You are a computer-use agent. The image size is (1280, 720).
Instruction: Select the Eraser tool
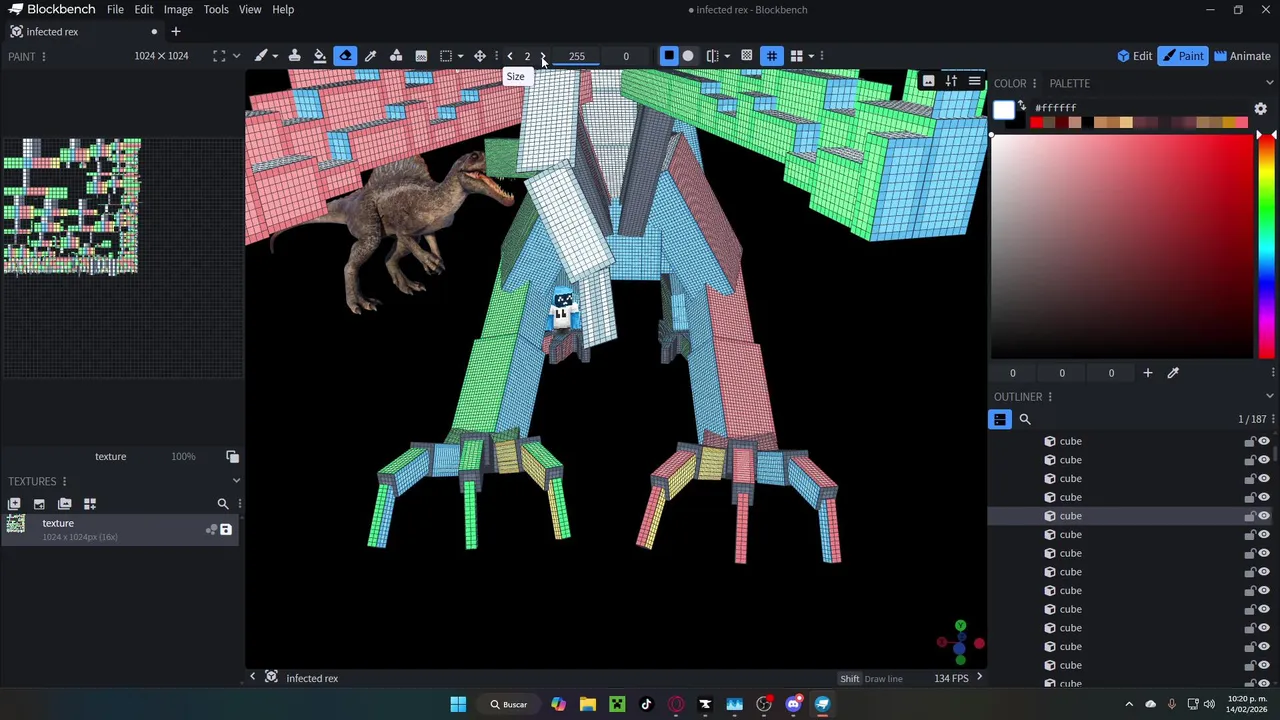[x=345, y=56]
